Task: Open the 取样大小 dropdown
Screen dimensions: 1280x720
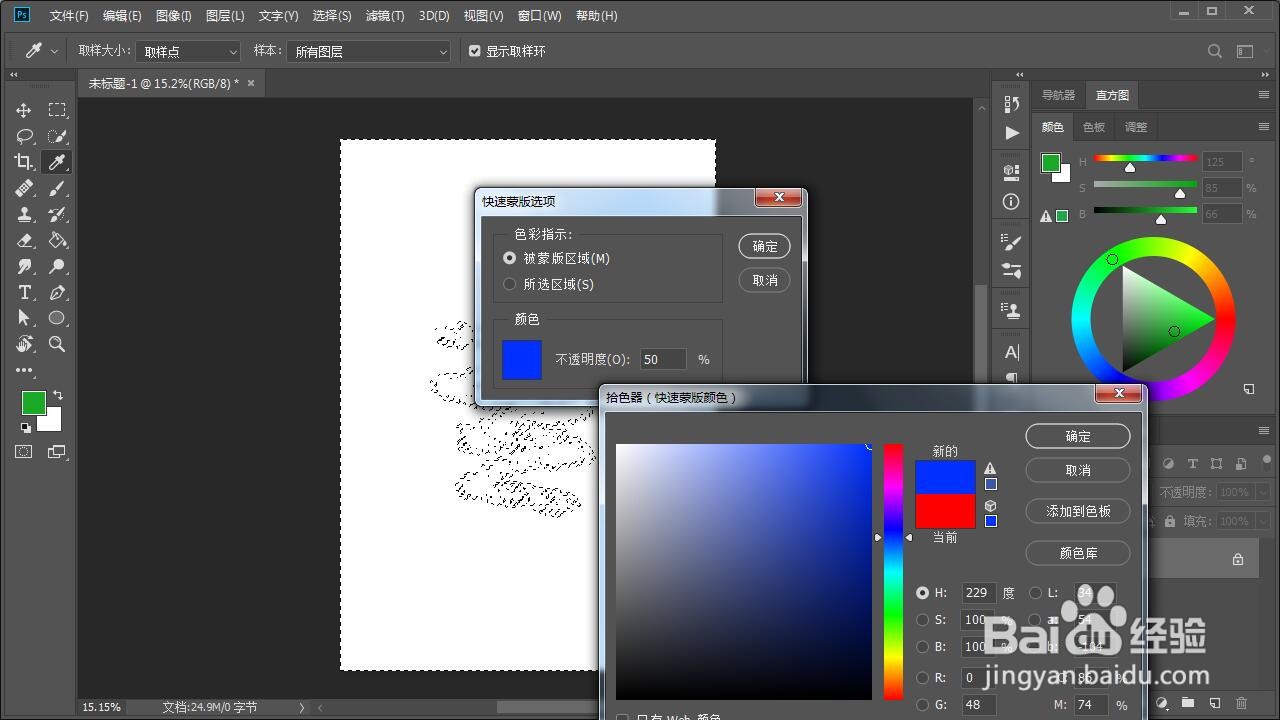Action: point(188,51)
